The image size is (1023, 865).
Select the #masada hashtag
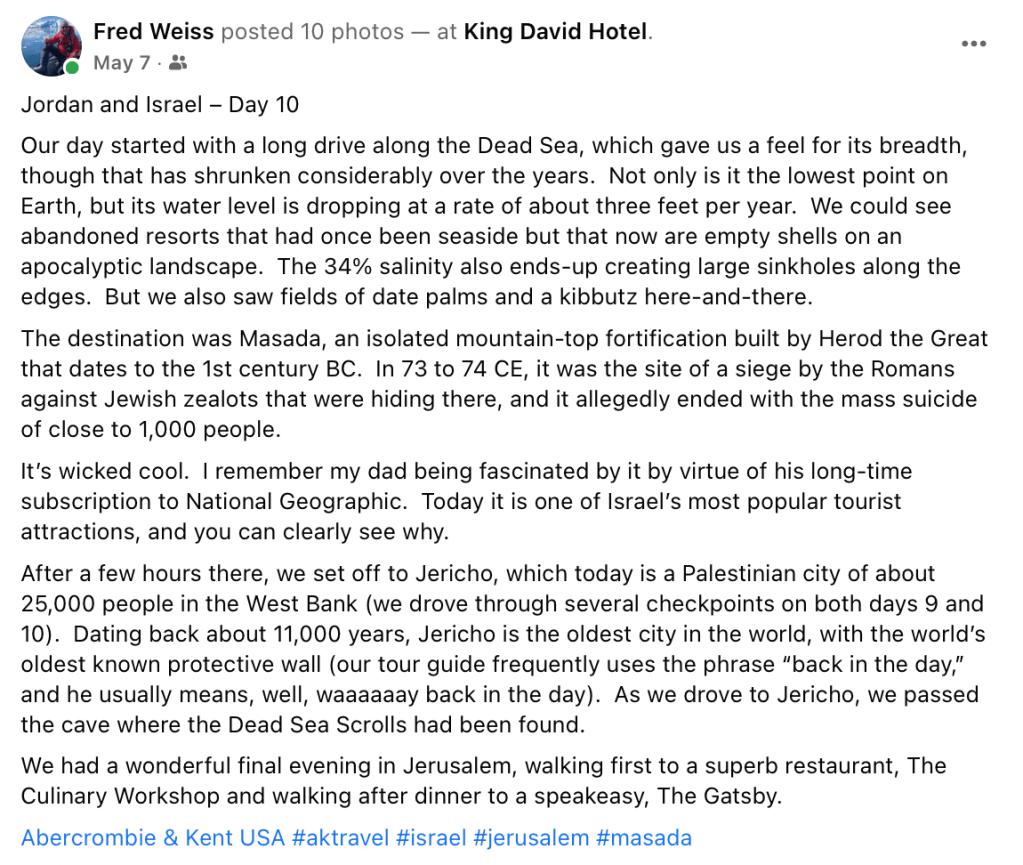point(643,838)
